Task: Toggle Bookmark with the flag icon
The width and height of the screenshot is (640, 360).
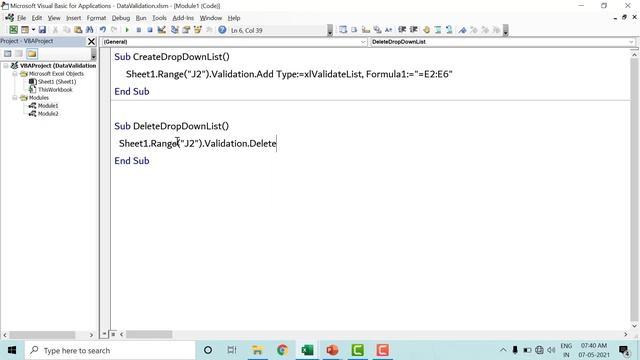Action: pos(462,30)
